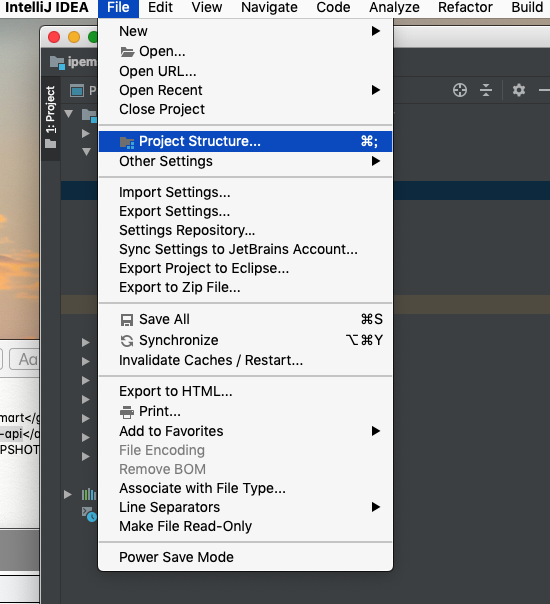The height and width of the screenshot is (604, 550).
Task: Click the Scratches and Consoles icon
Action: coord(89,514)
